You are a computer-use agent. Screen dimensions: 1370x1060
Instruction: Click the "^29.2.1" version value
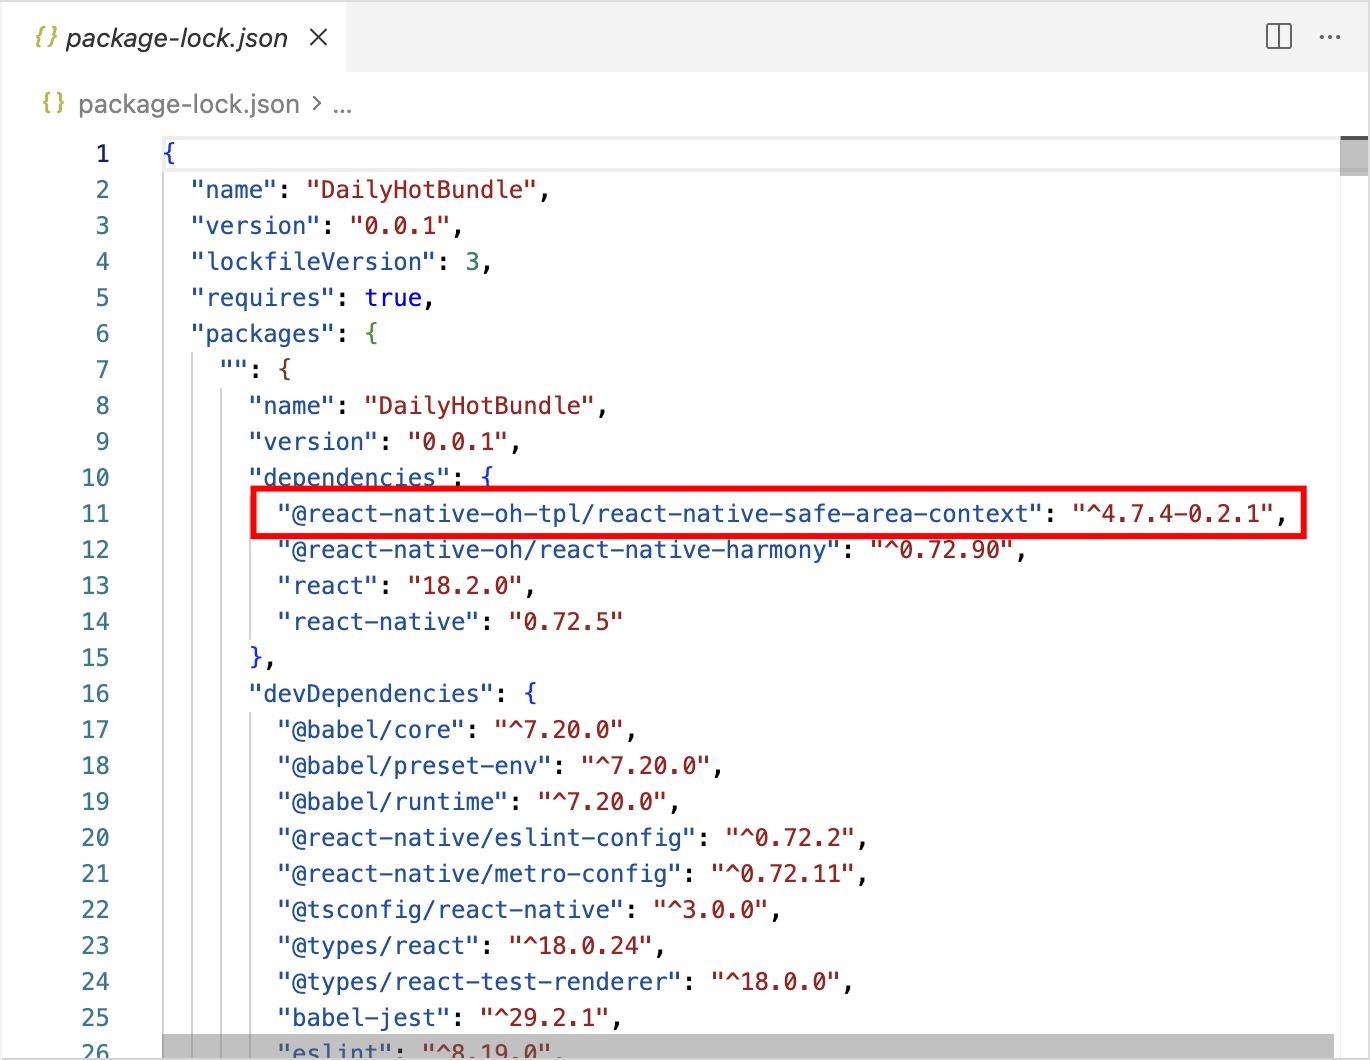(x=545, y=1018)
